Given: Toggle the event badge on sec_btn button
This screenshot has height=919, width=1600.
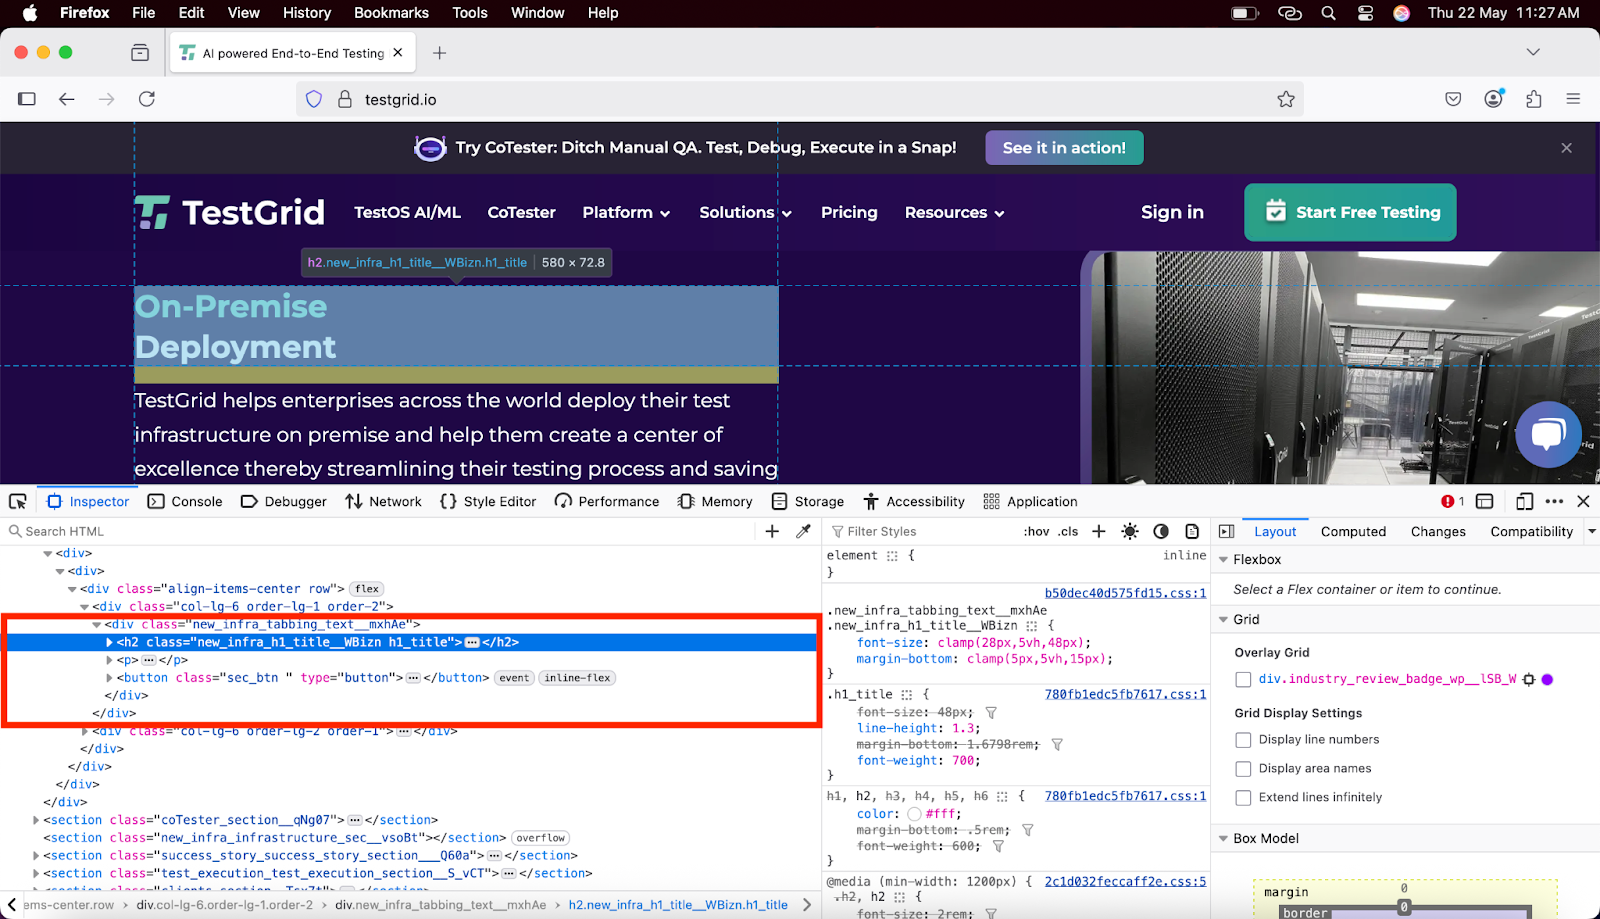Looking at the screenshot, I should [x=514, y=678].
